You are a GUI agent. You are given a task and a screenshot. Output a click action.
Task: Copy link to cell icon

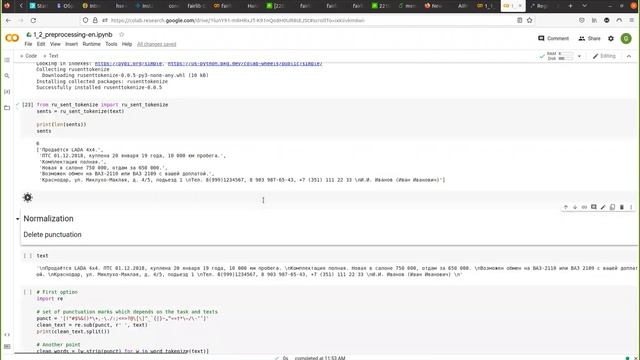point(584,207)
